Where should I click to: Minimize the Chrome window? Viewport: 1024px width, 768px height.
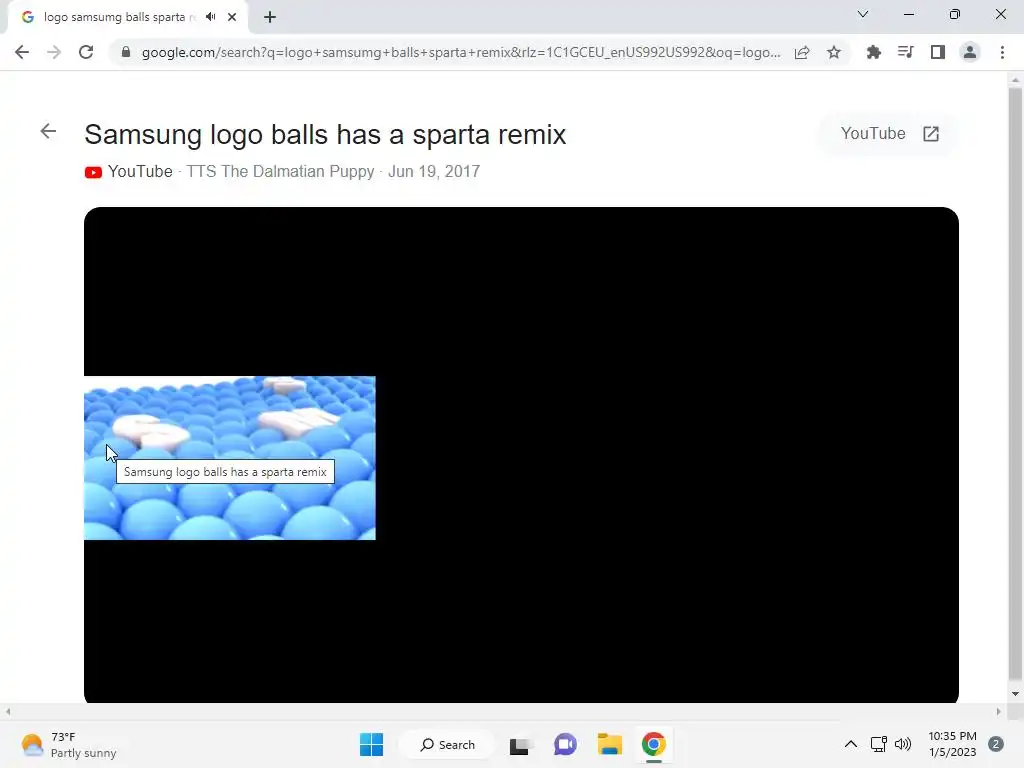(908, 14)
